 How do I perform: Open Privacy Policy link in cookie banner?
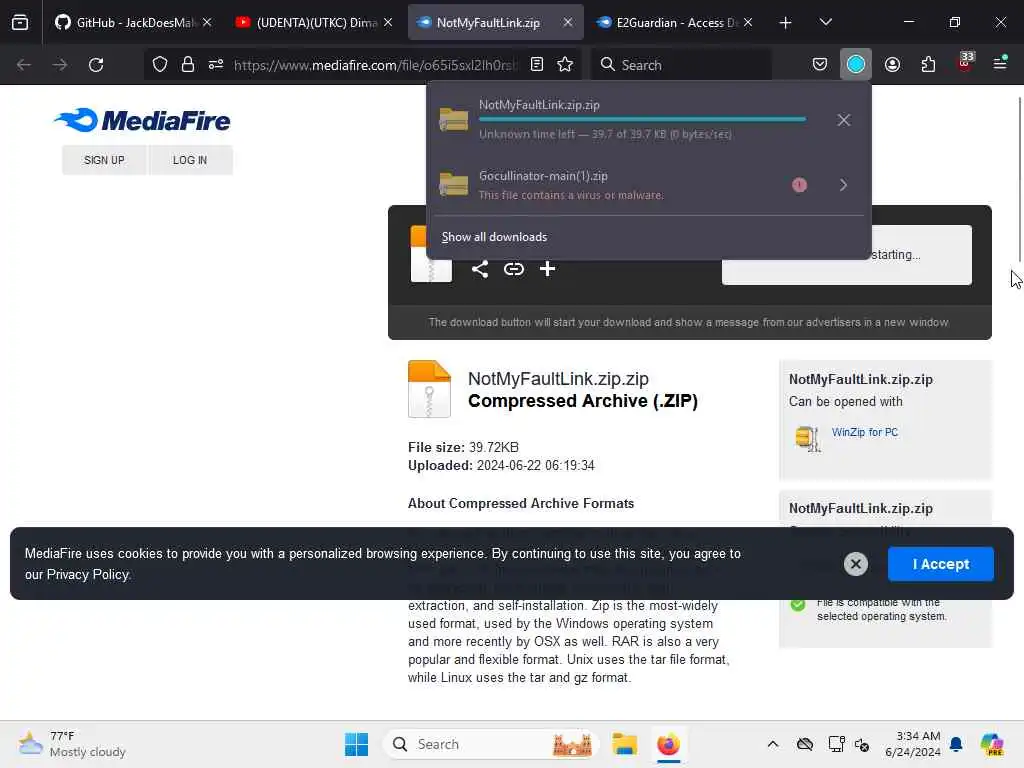click(x=88, y=575)
